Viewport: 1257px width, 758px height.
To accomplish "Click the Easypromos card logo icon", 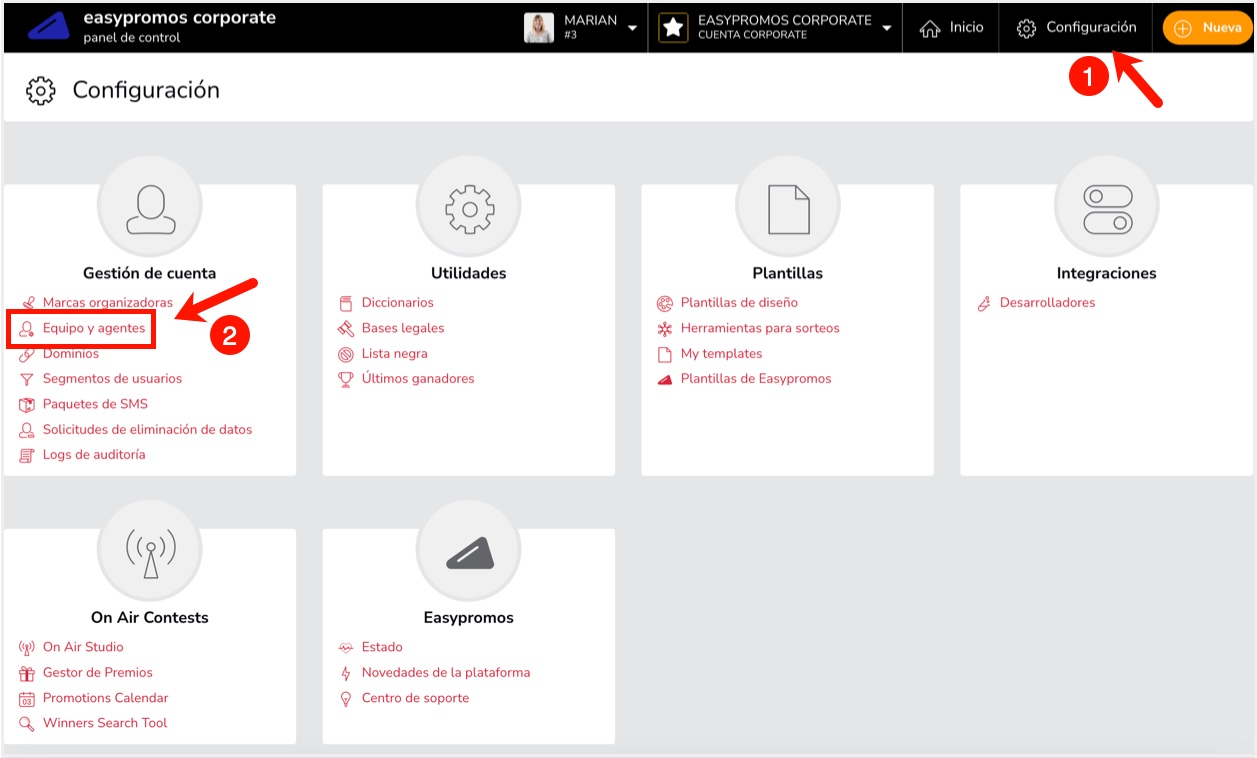I will coord(469,553).
